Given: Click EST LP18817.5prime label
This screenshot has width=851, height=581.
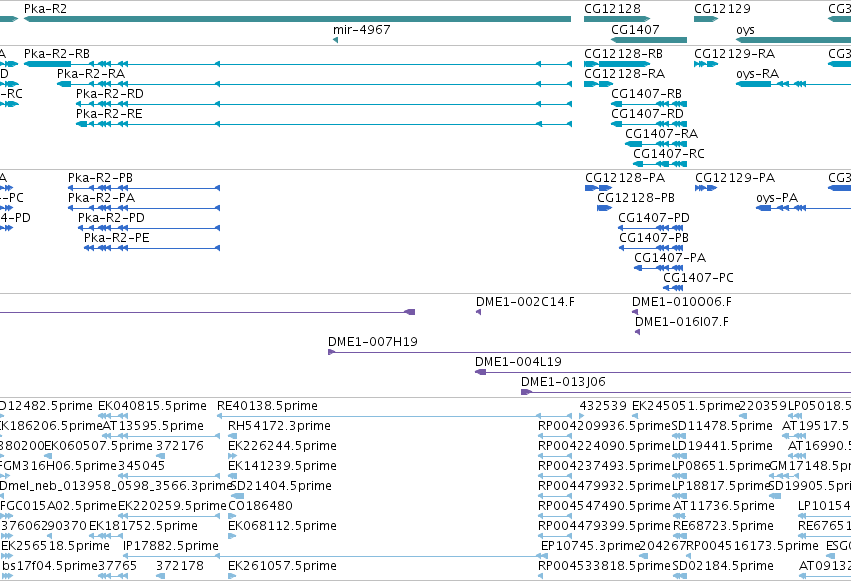Looking at the screenshot, I should pyautogui.click(x=721, y=486).
